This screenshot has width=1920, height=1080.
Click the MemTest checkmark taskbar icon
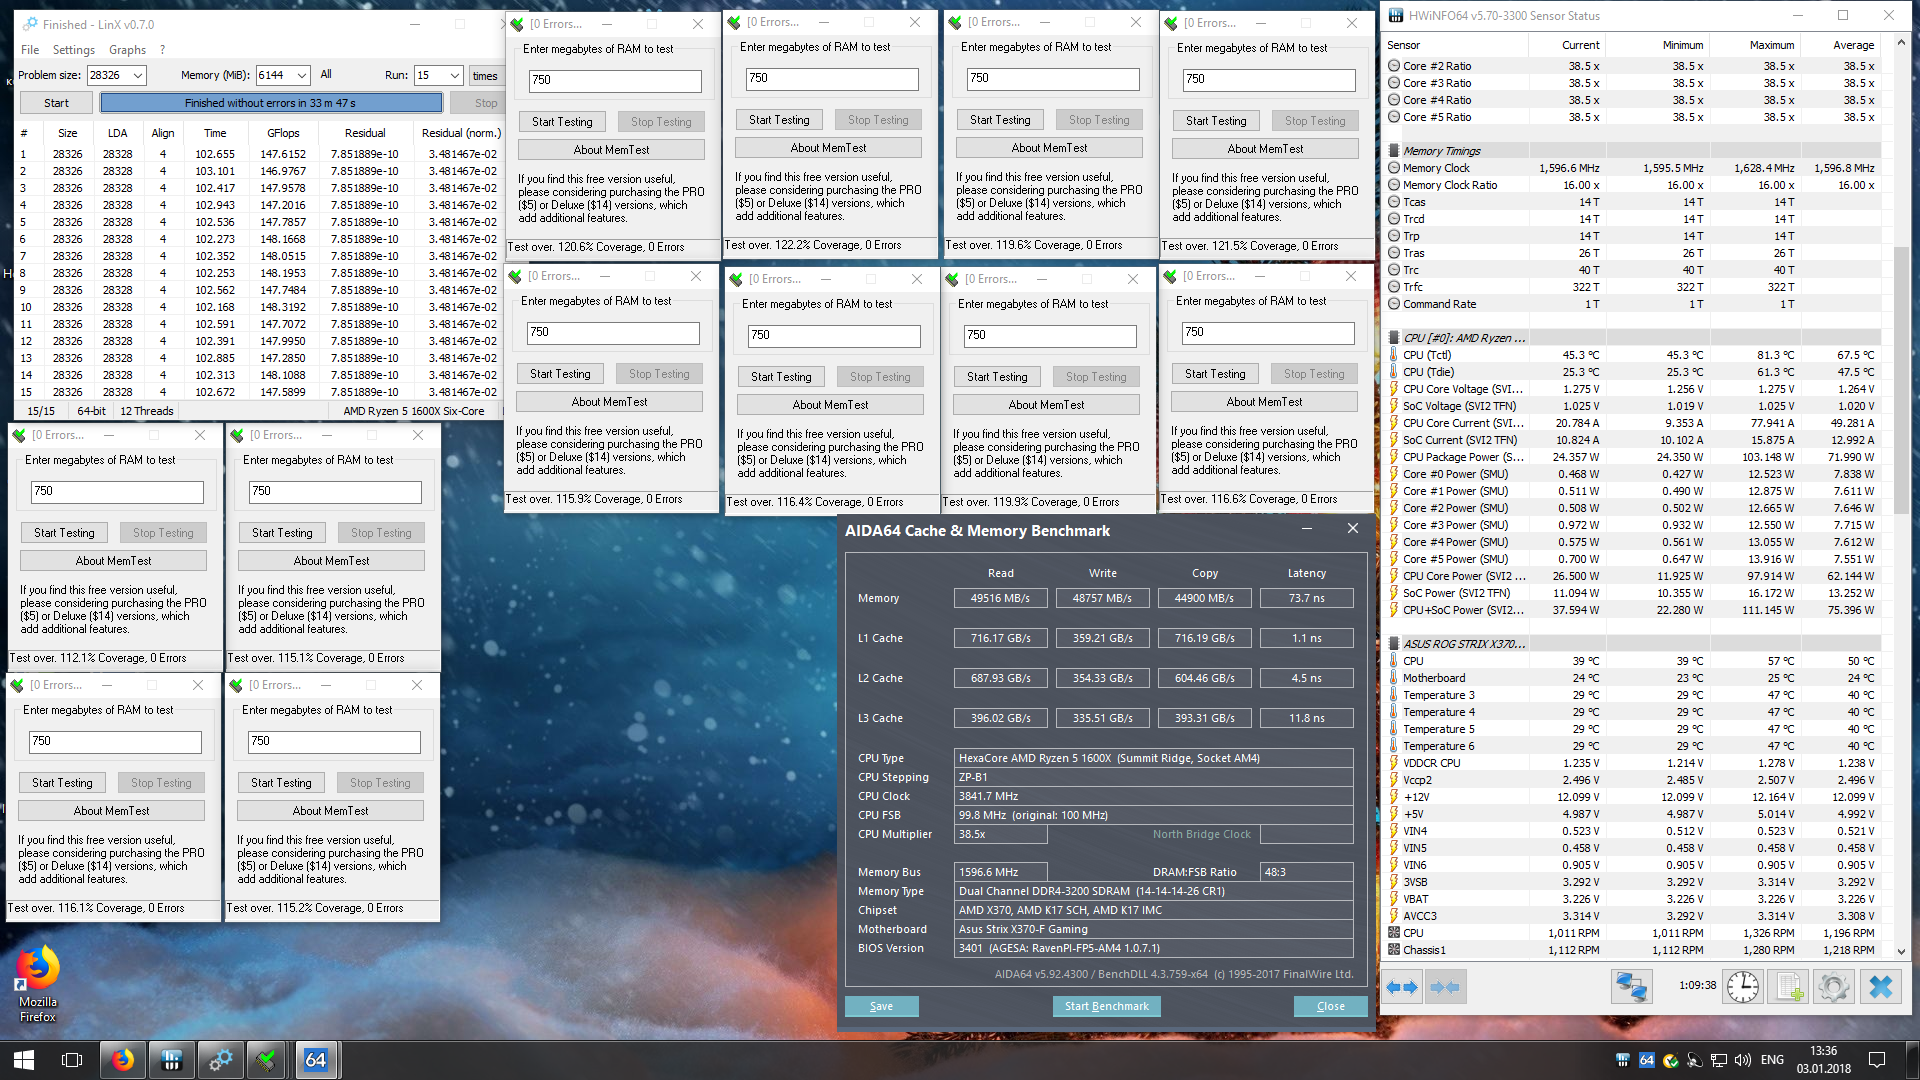[266, 1059]
